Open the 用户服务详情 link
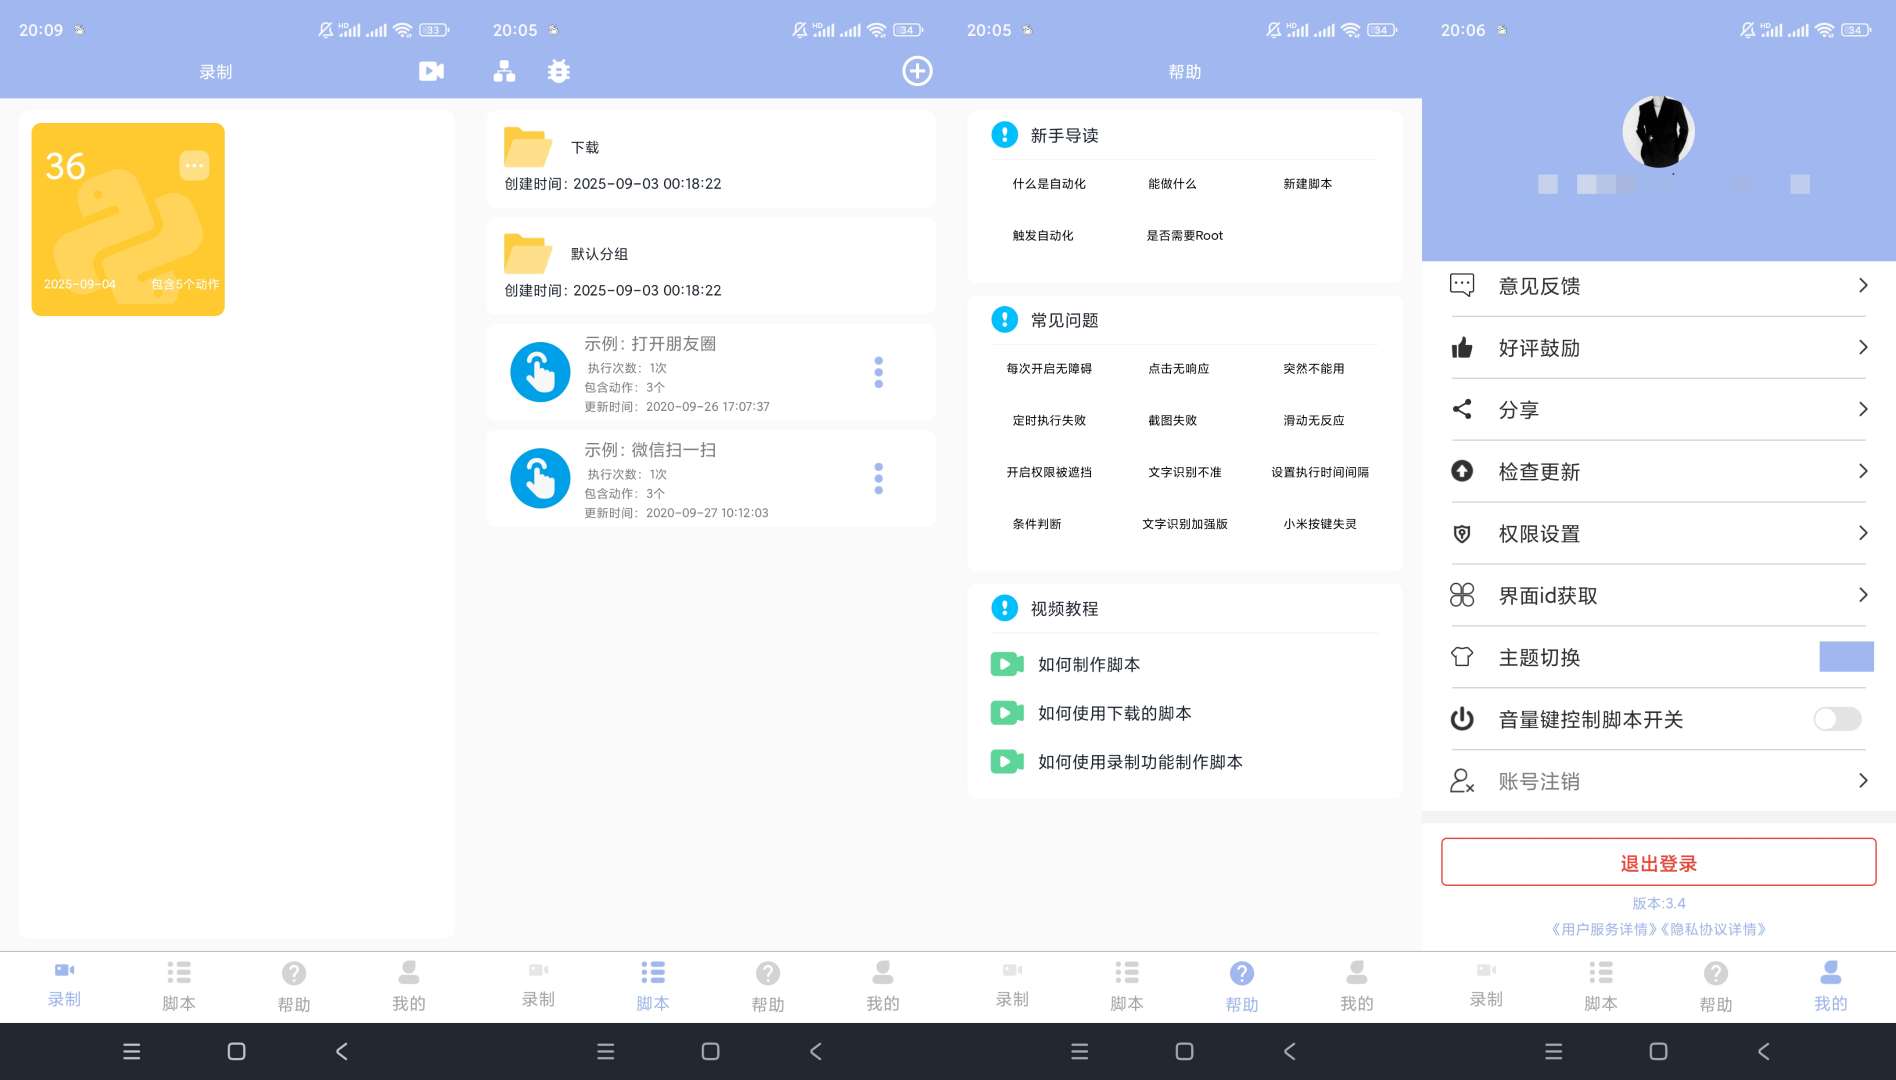The image size is (1896, 1080). (1603, 929)
